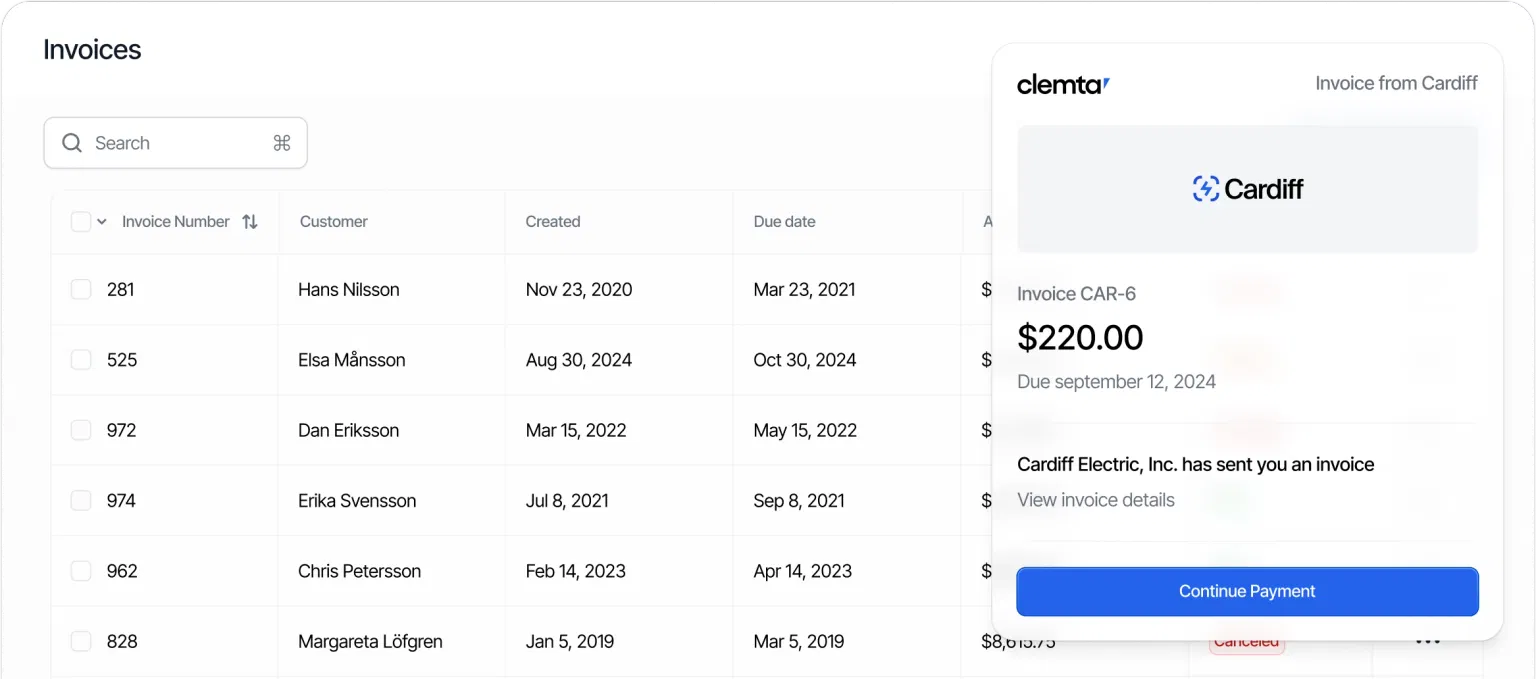Click due date May 15, 2022
The image size is (1536, 679).
coord(806,430)
